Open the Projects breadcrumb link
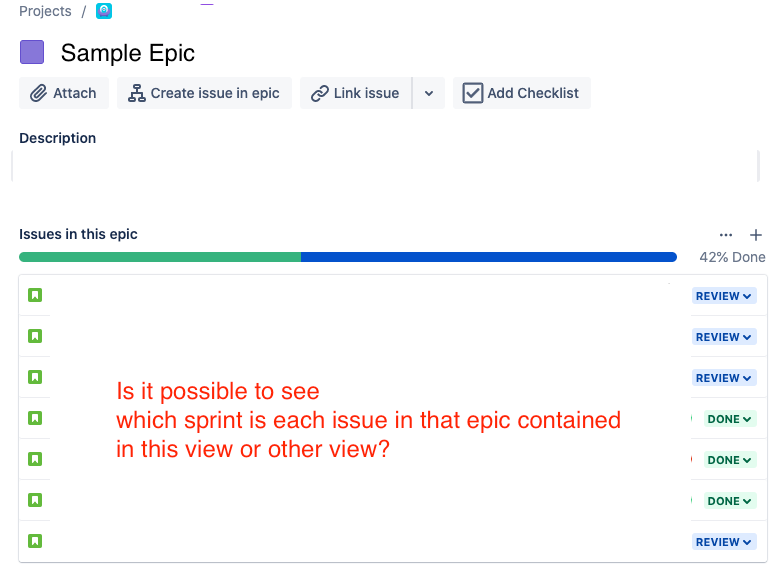The width and height of the screenshot is (784, 587). 45,11
